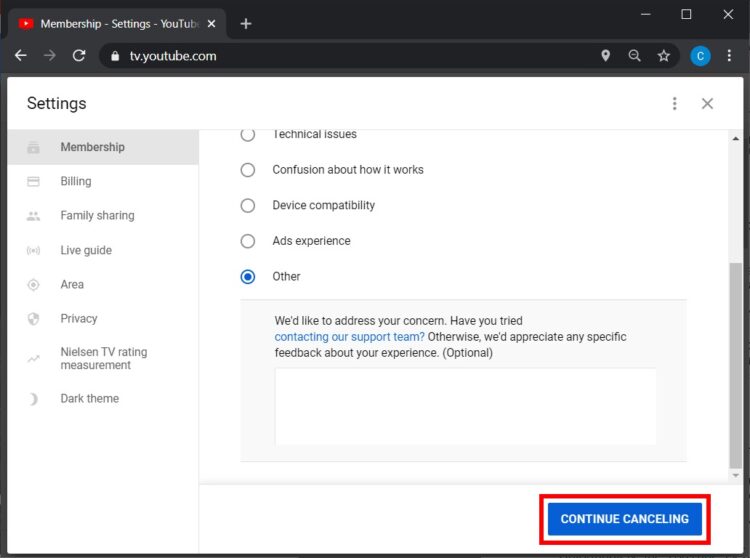Viewport: 750px width, 558px height.
Task: Open the Chrome profile avatar C
Action: tap(700, 56)
